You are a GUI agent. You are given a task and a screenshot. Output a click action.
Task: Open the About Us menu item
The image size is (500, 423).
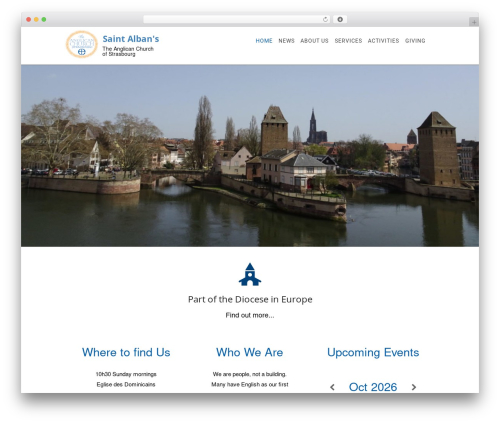click(314, 41)
